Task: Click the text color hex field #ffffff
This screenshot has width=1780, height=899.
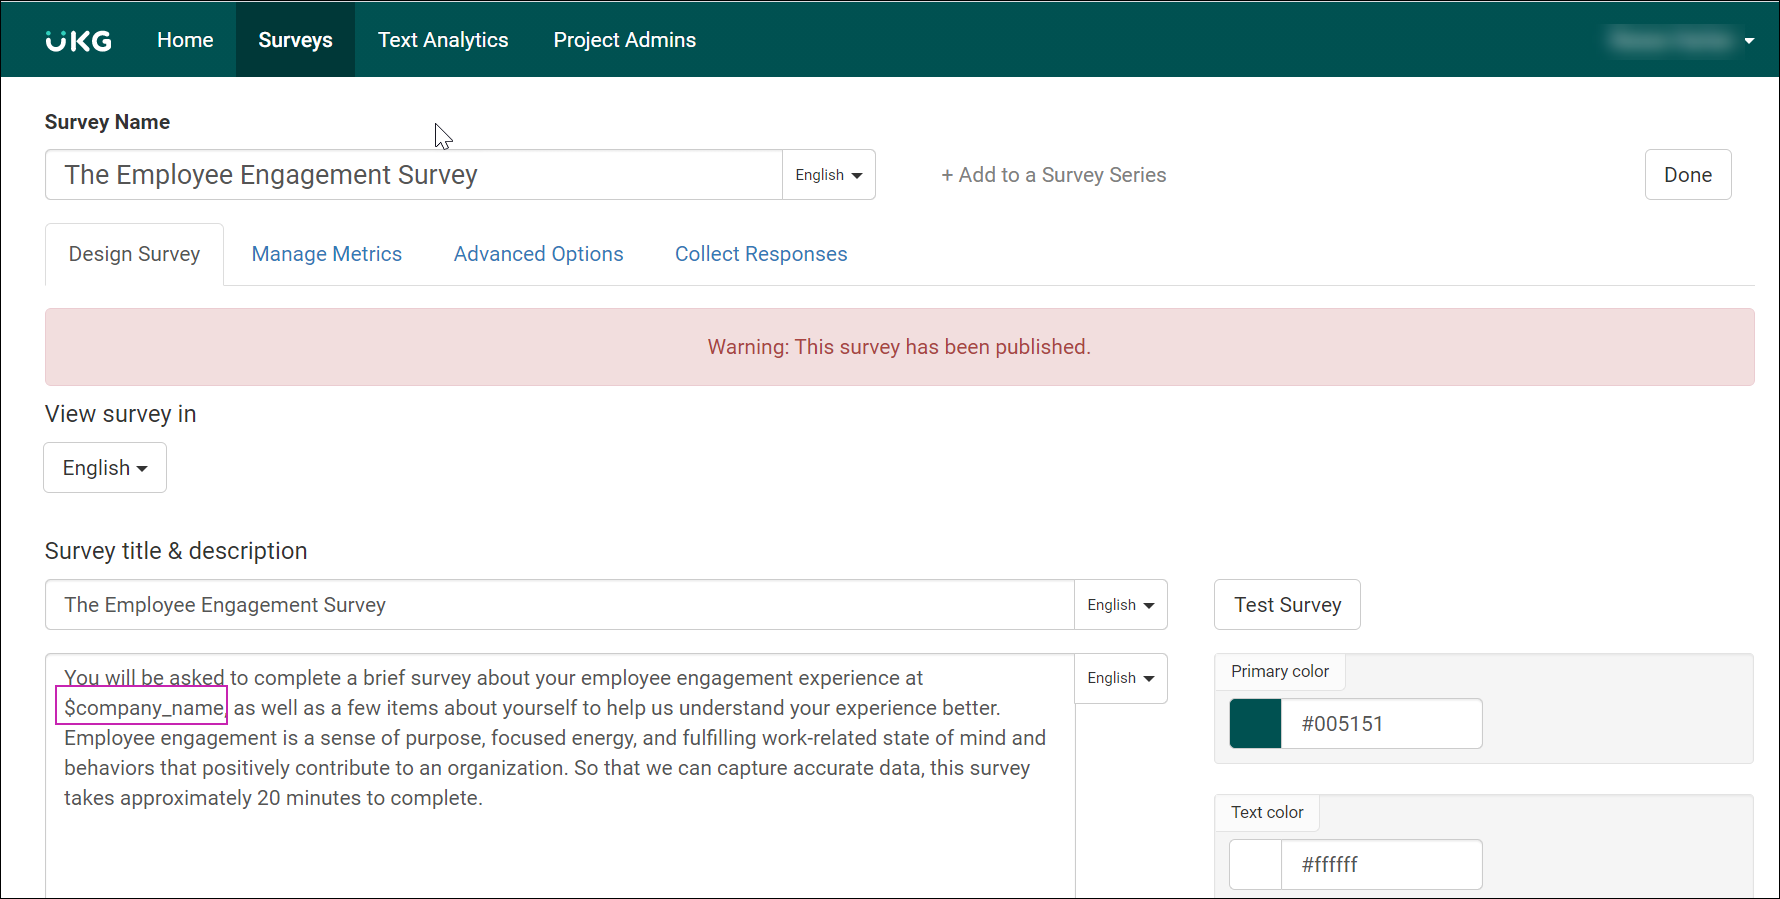Action: [1382, 865]
